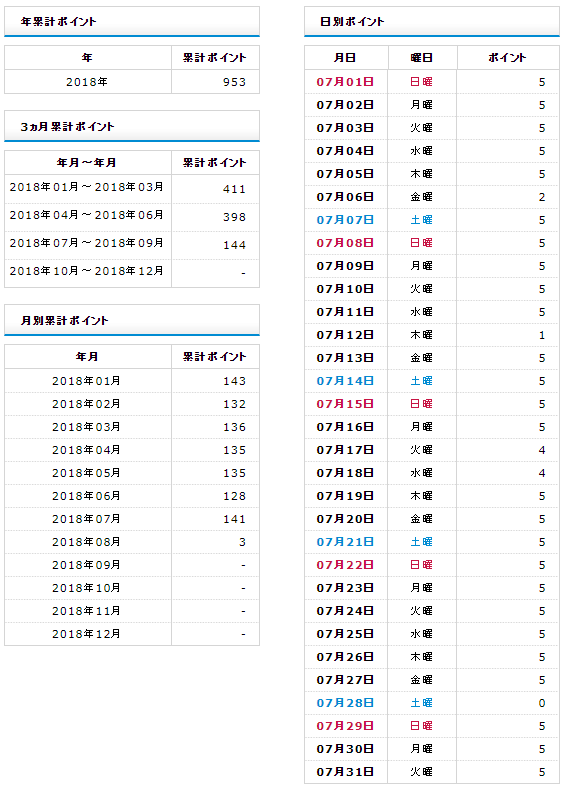Select the 2018年 yearly total row
566x791 pixels.
132,82
